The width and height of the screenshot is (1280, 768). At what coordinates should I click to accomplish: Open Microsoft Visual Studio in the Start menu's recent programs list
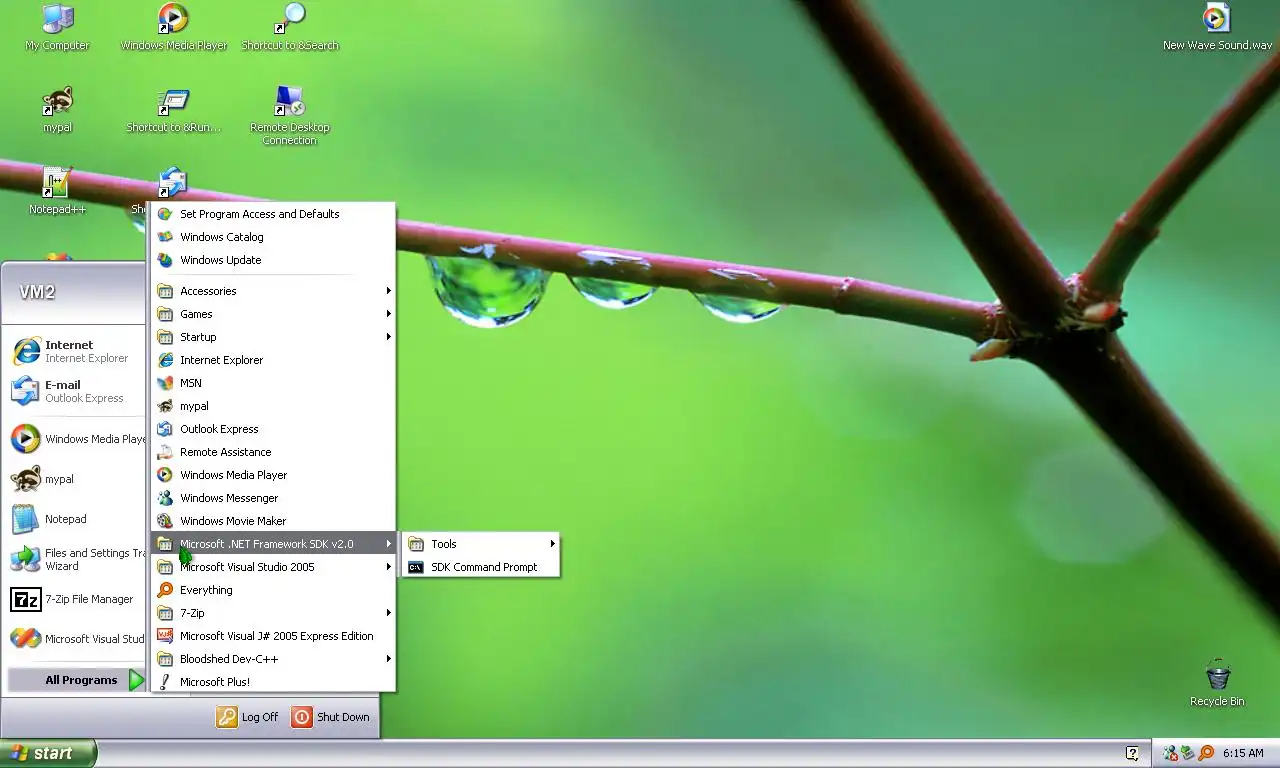pyautogui.click(x=76, y=639)
